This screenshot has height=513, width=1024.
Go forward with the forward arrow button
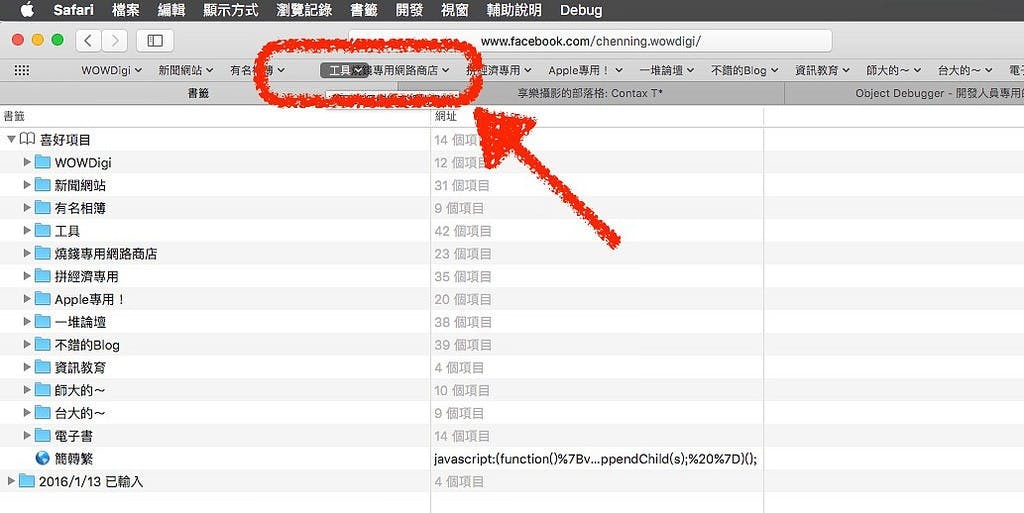pyautogui.click(x=114, y=40)
